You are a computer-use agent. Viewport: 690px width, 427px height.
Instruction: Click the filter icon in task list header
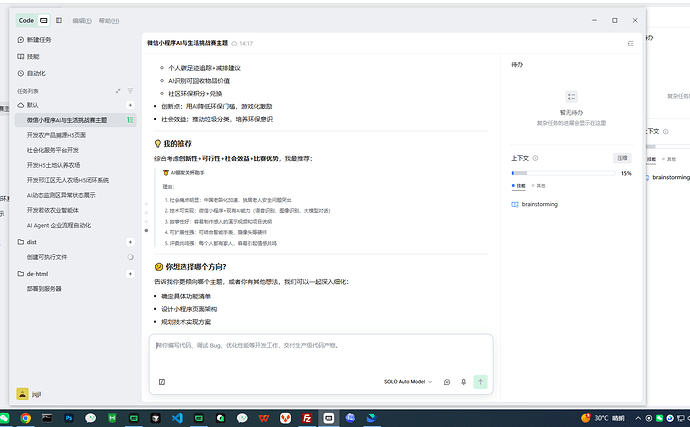(130, 91)
